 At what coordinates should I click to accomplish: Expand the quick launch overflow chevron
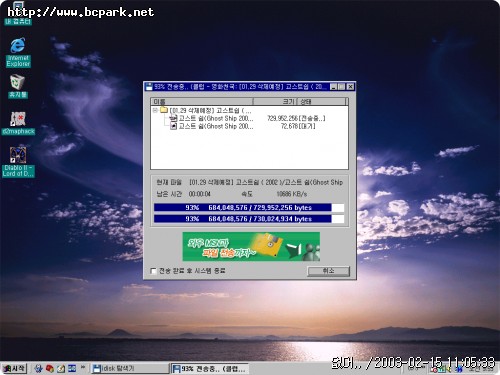click(83, 367)
